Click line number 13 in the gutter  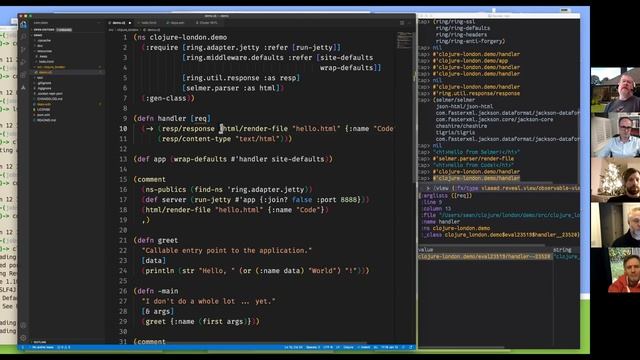[123, 159]
